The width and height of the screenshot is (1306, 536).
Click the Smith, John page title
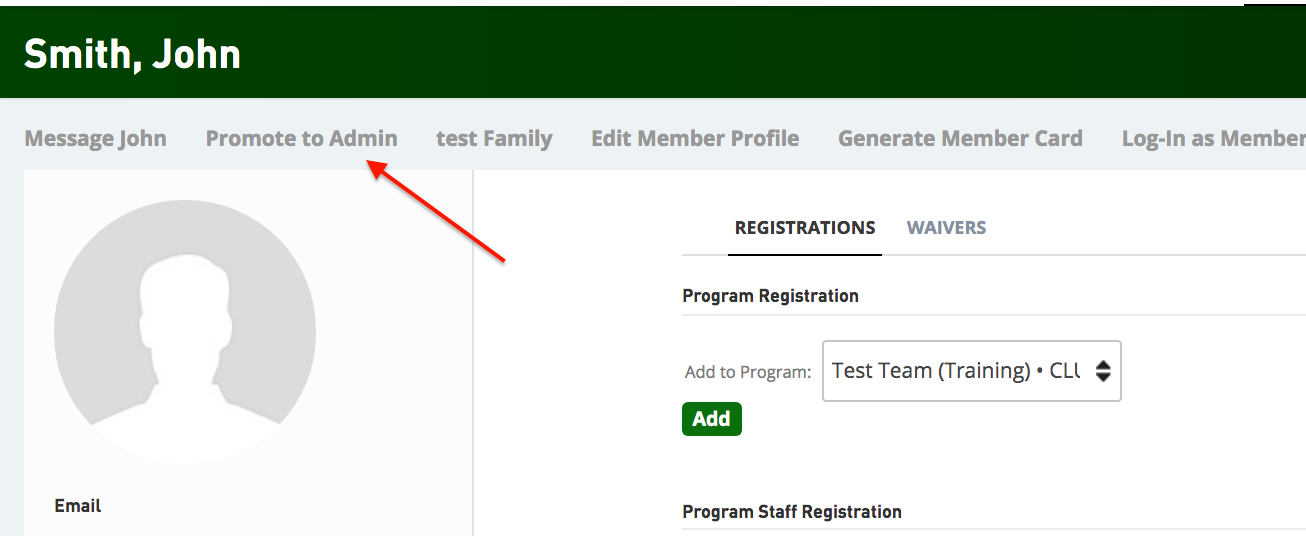tap(132, 54)
